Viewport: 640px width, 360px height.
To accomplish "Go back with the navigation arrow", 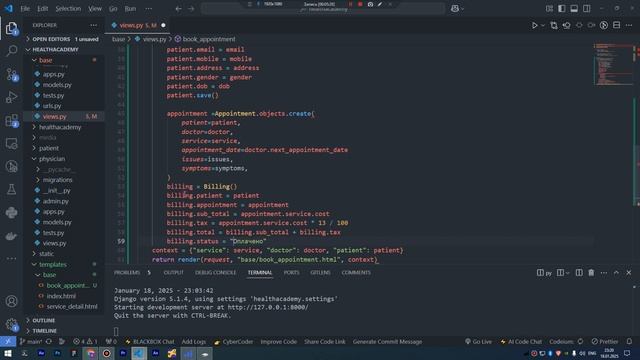I will [178, 9].
